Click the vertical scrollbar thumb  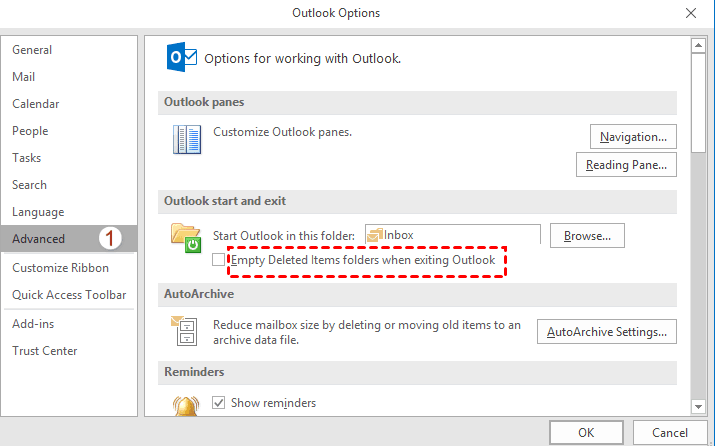point(698,103)
